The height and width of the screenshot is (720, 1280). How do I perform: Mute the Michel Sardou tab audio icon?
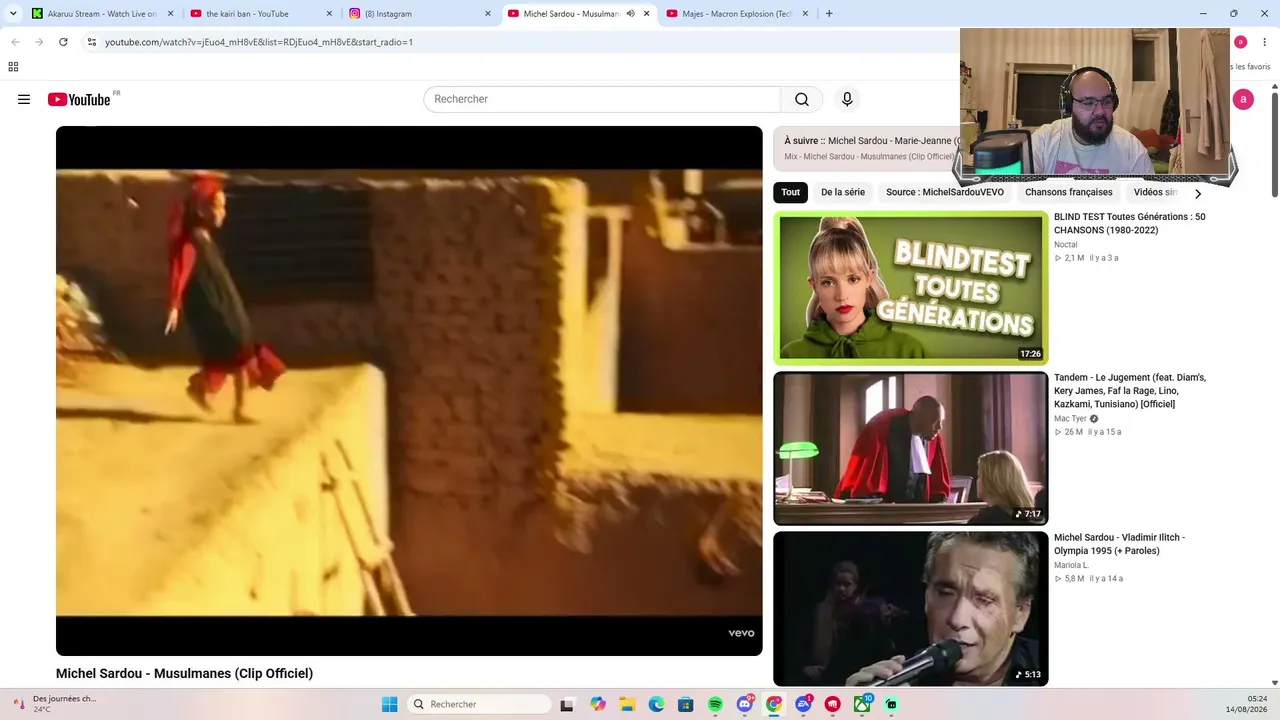click(631, 14)
